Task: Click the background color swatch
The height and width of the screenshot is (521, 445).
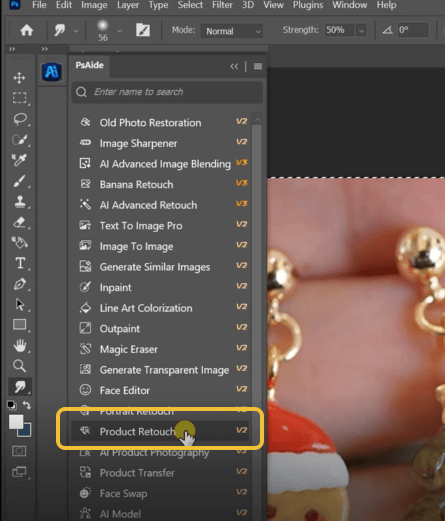Action: [27, 432]
